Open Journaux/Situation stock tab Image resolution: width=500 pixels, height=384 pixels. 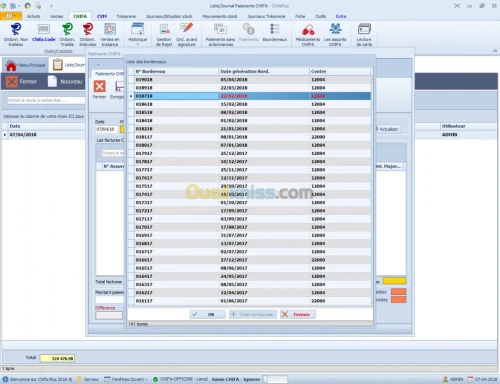point(169,16)
